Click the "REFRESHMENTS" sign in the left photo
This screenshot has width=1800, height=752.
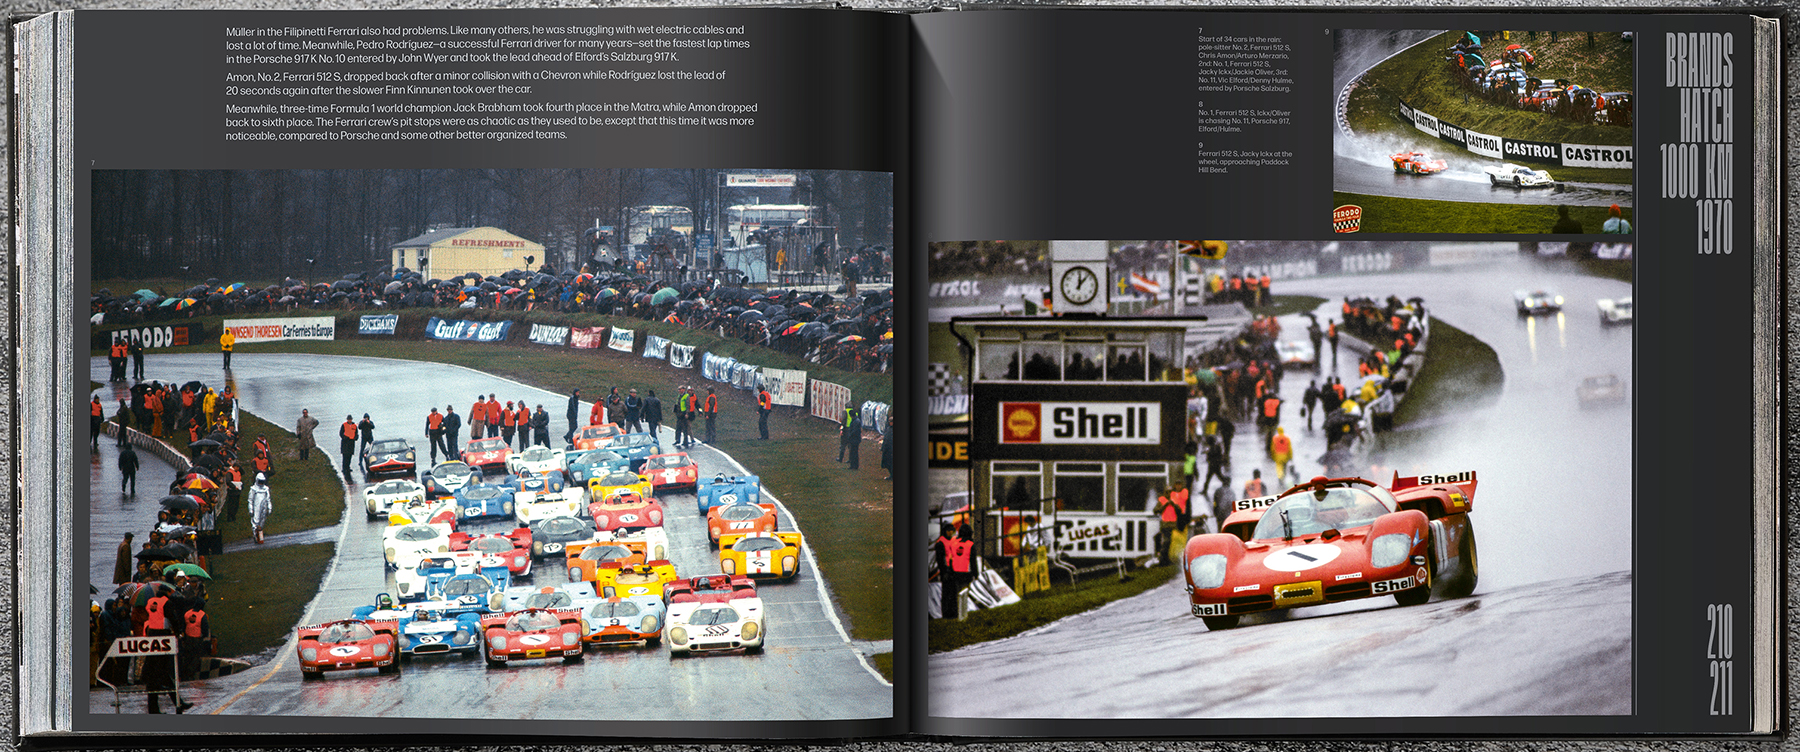click(x=488, y=243)
